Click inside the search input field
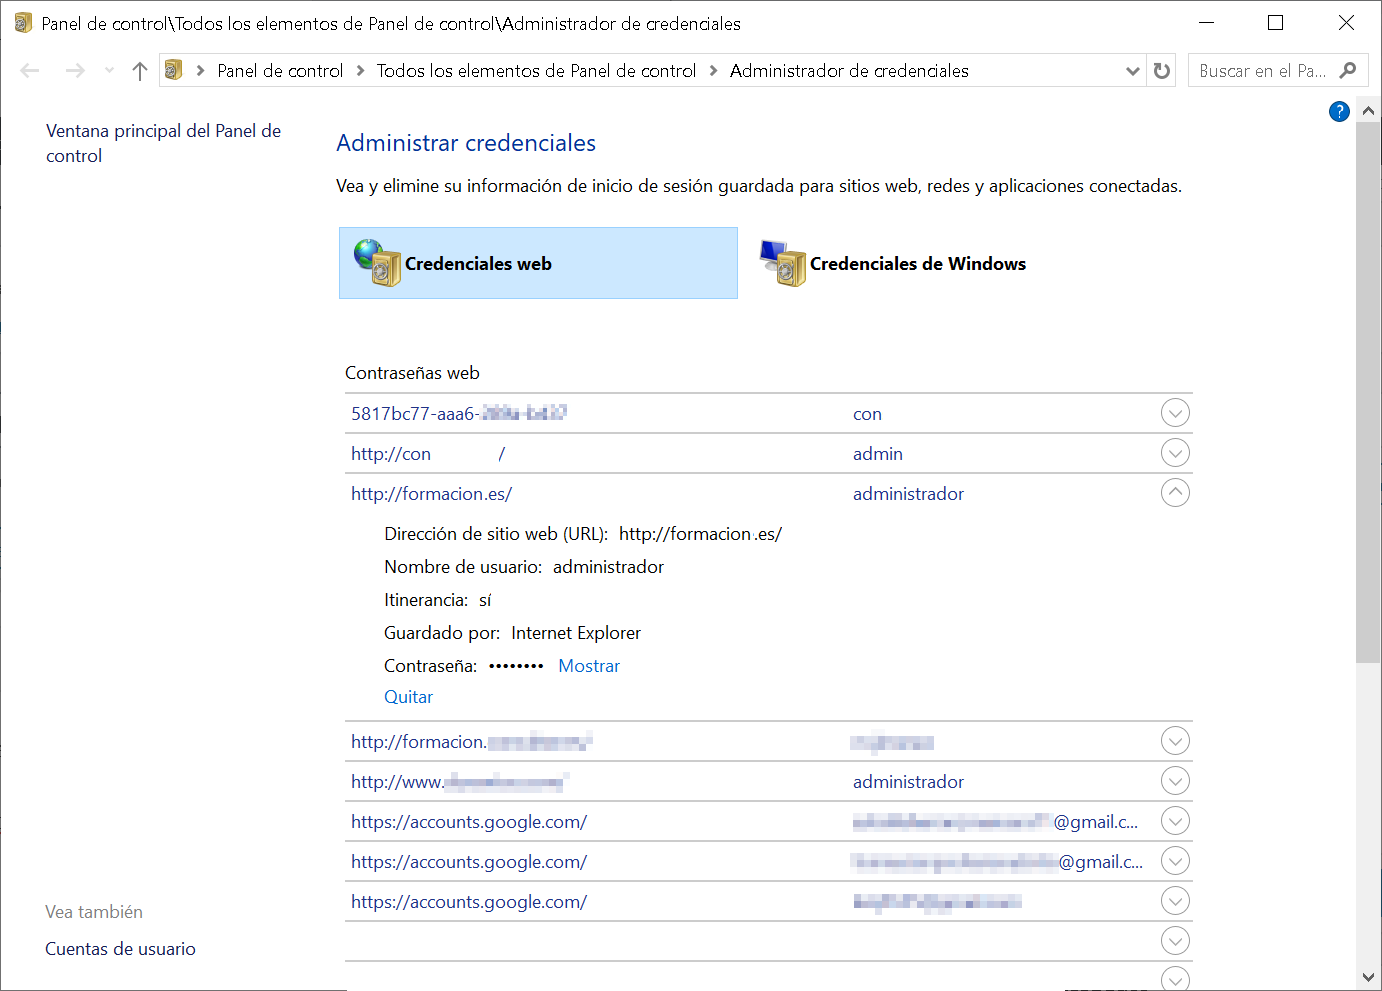1382x991 pixels. tap(1260, 70)
